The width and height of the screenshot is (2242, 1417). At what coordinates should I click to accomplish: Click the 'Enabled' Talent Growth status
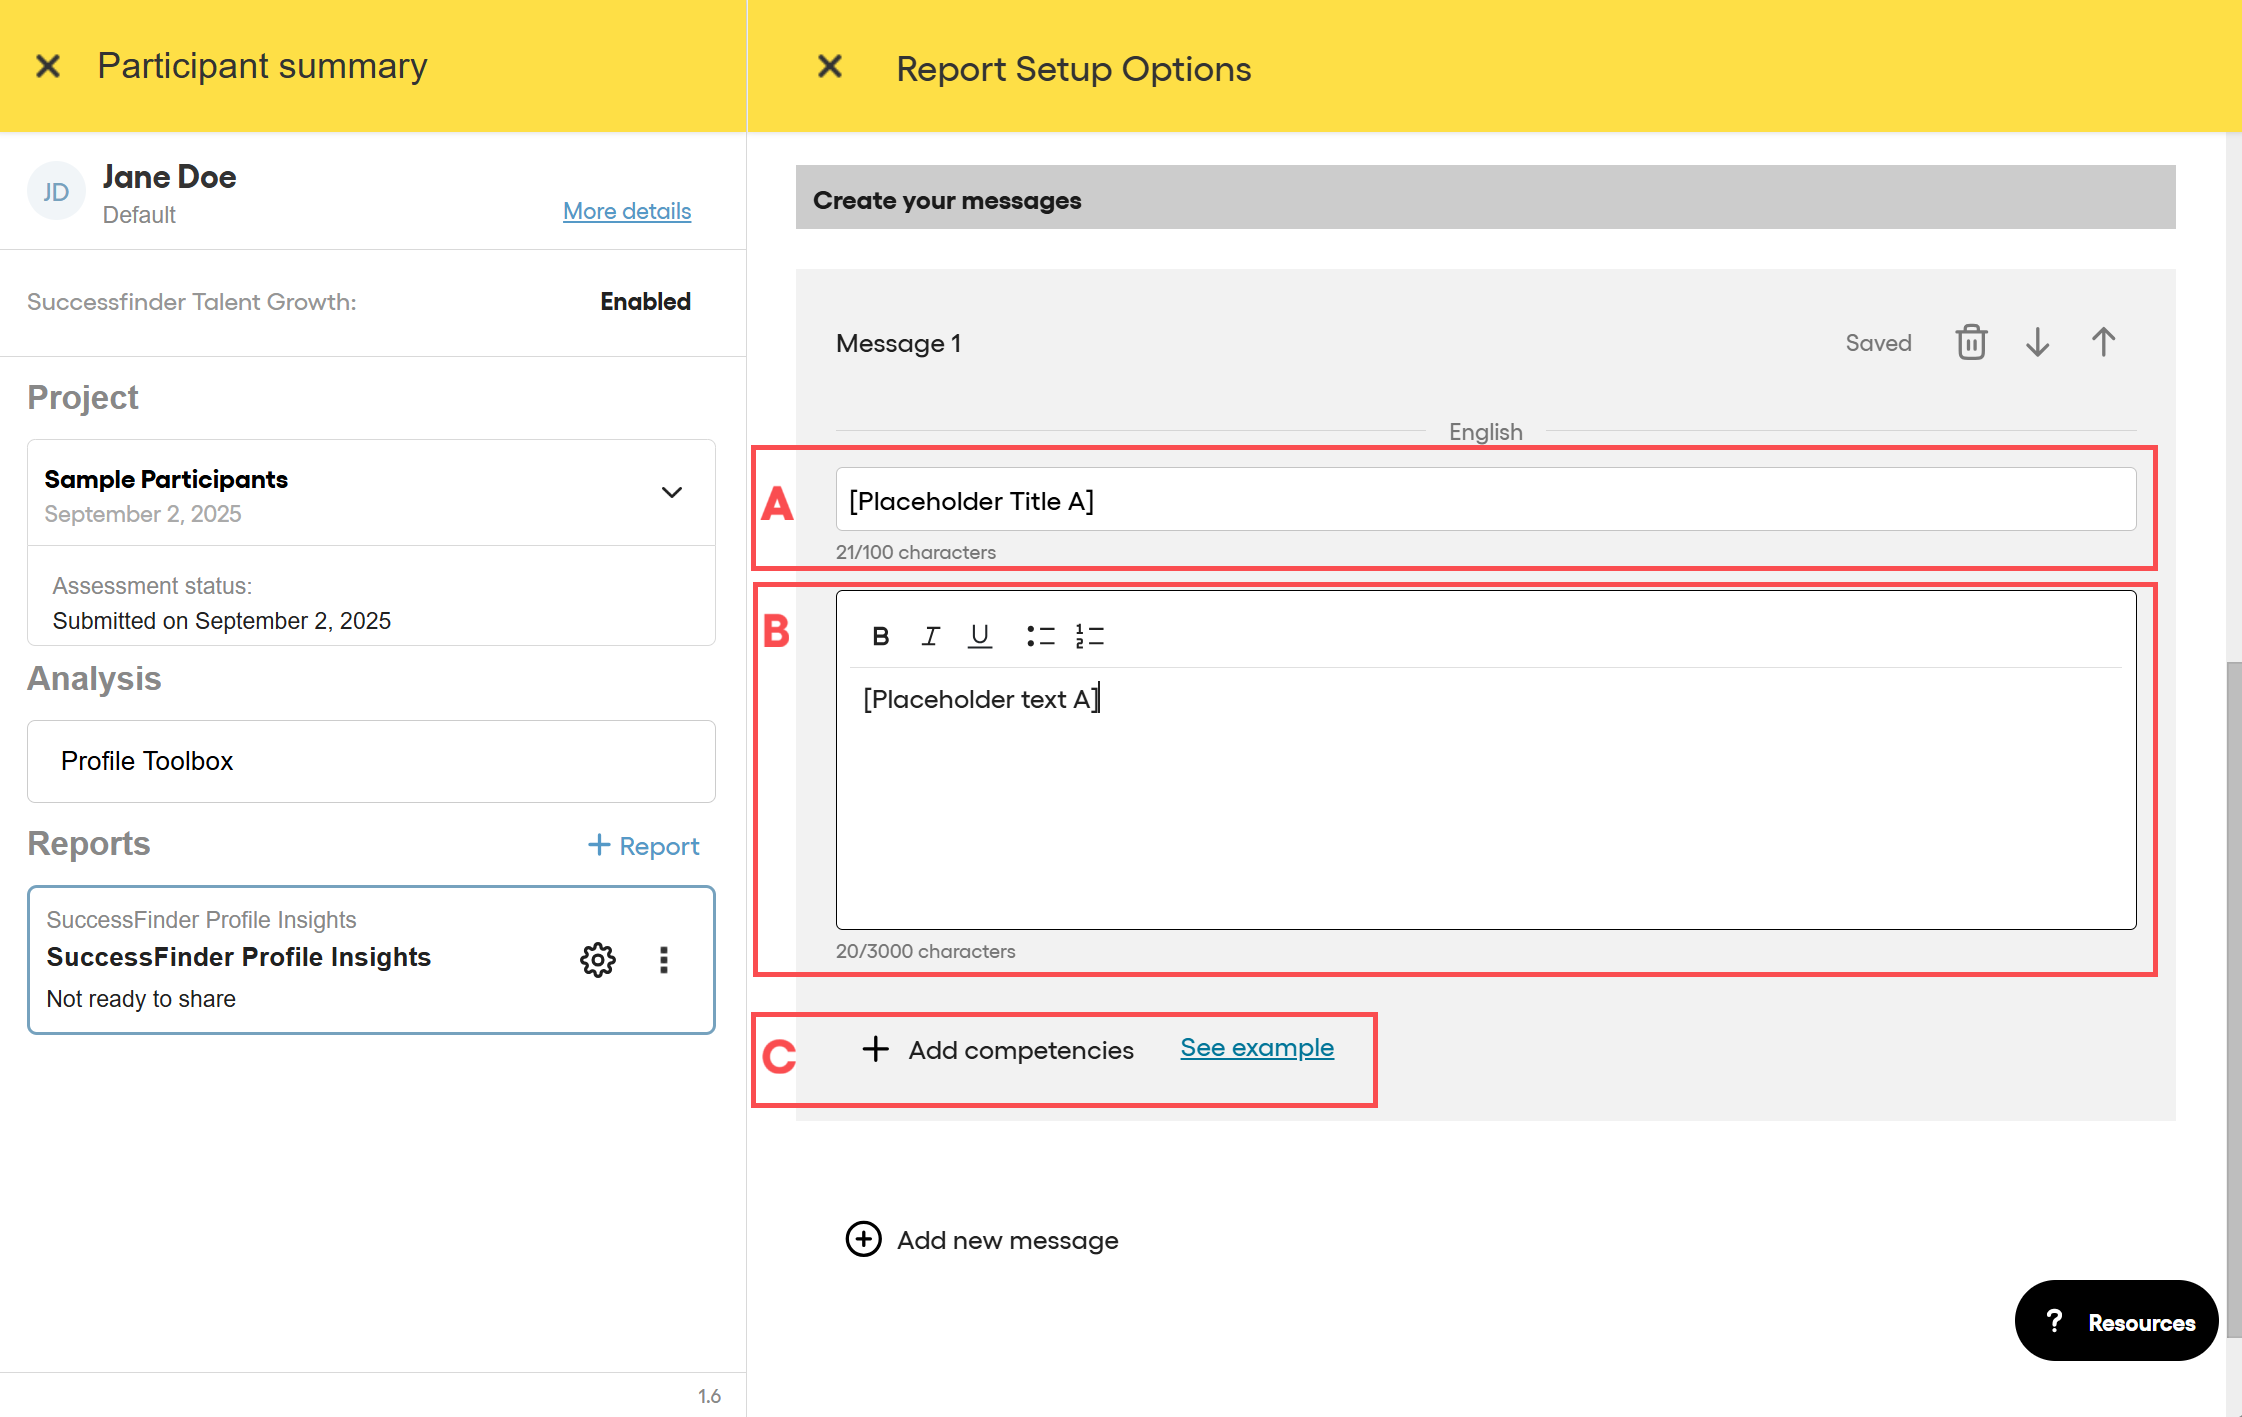point(645,302)
